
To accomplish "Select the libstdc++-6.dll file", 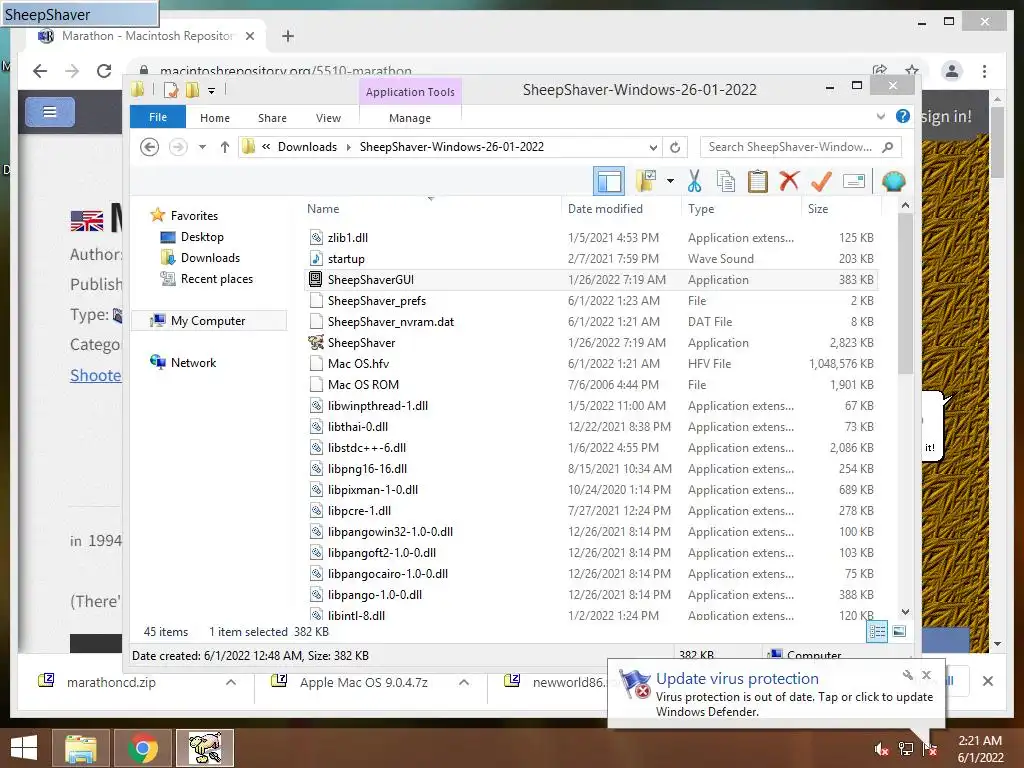I will click(x=592, y=447).
